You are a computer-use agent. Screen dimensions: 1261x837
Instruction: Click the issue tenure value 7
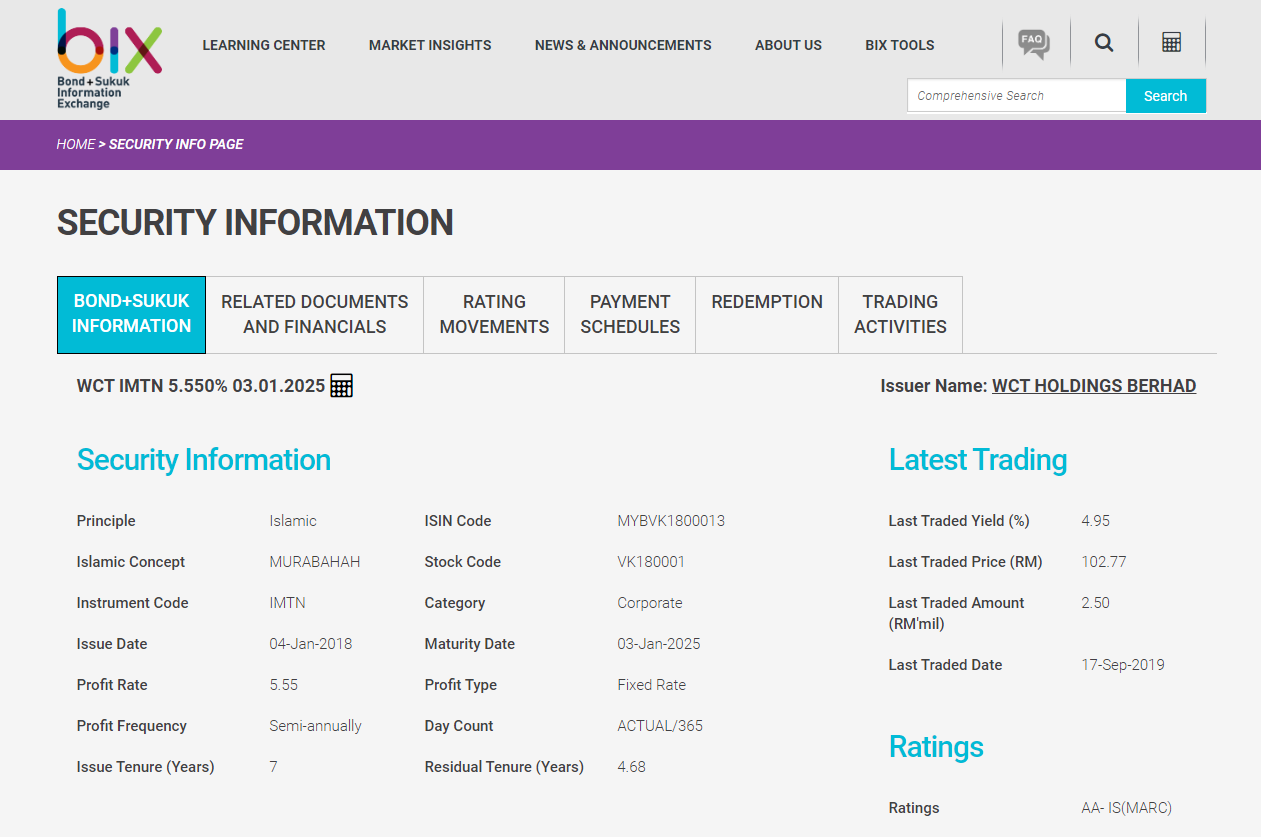[x=273, y=767]
